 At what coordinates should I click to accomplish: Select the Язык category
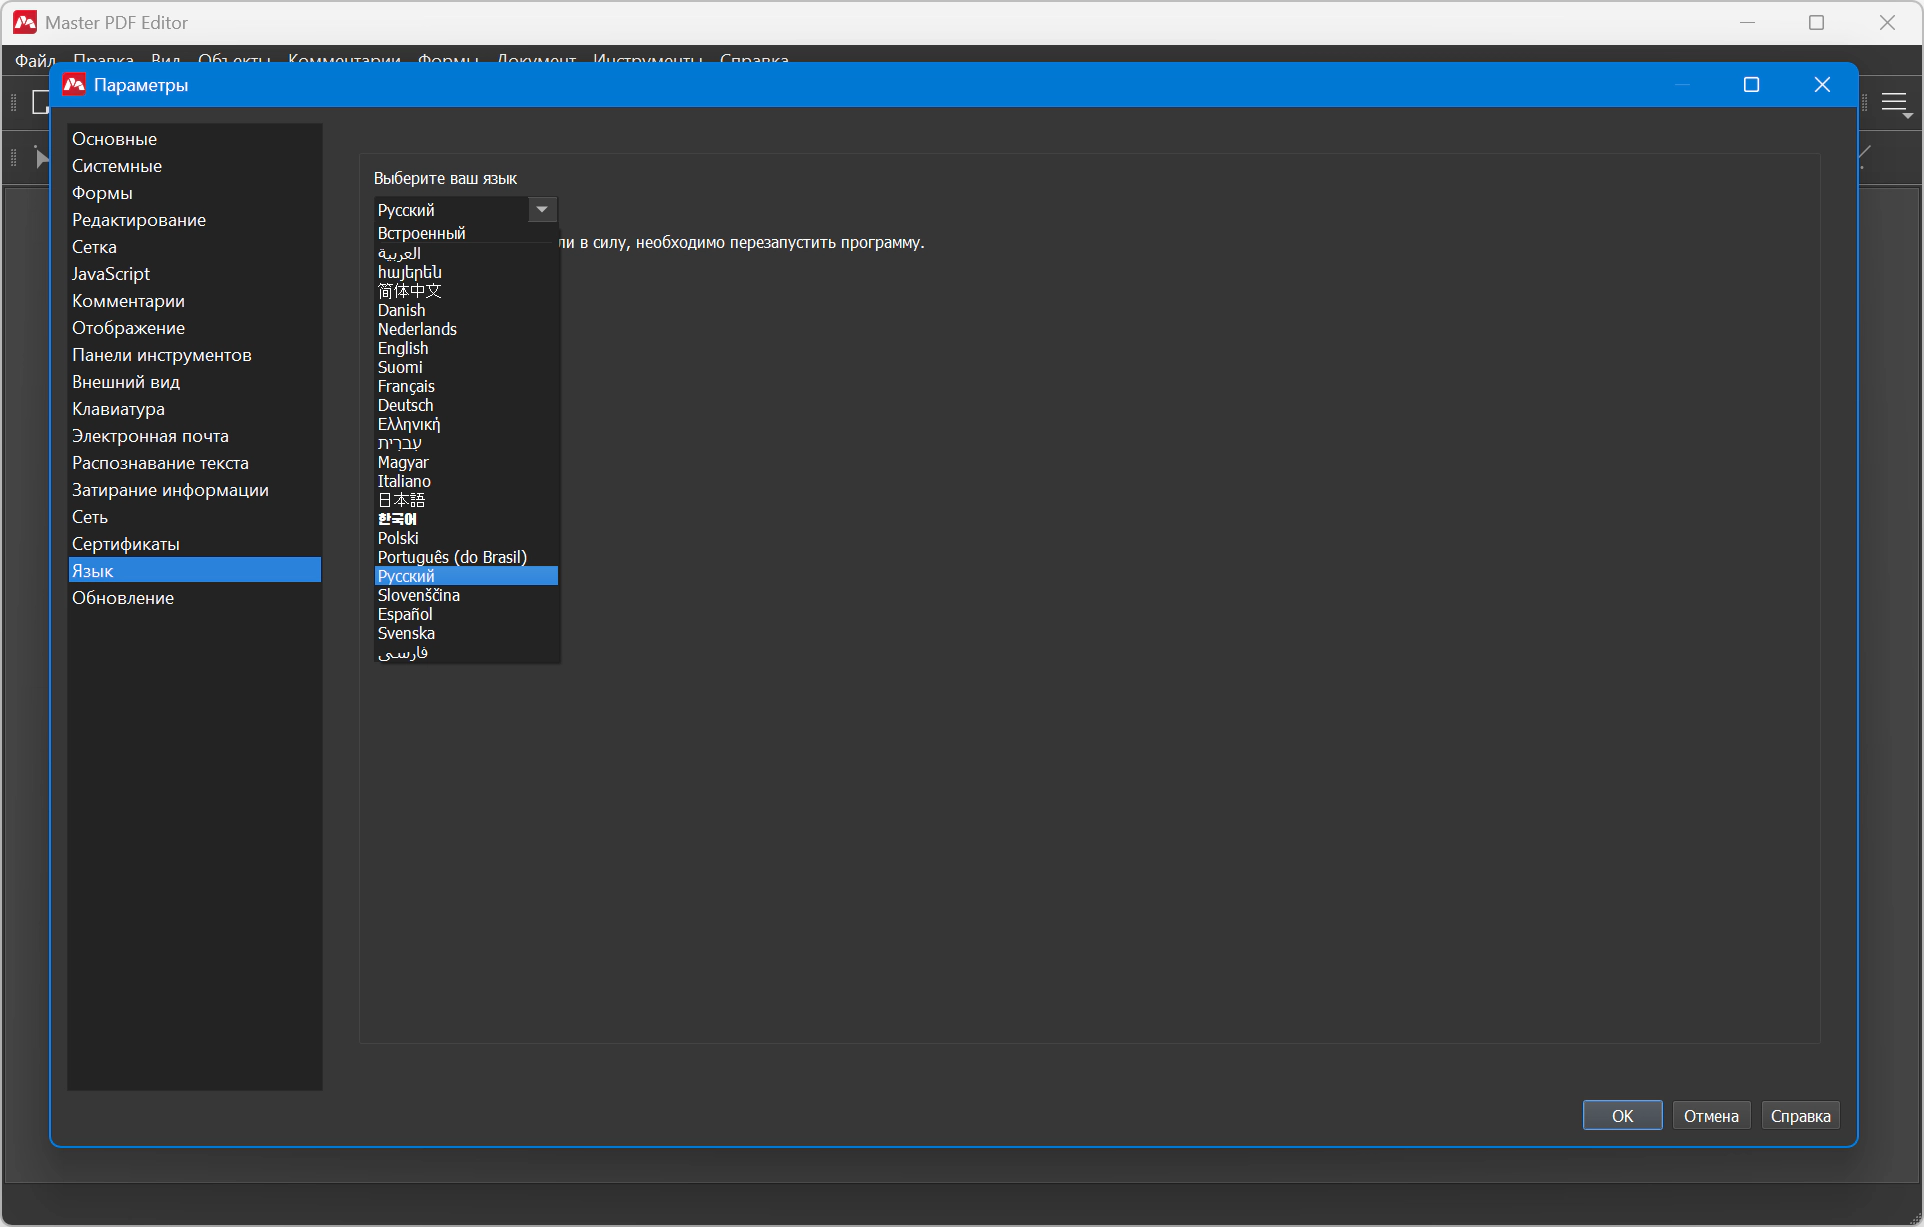pos(195,571)
